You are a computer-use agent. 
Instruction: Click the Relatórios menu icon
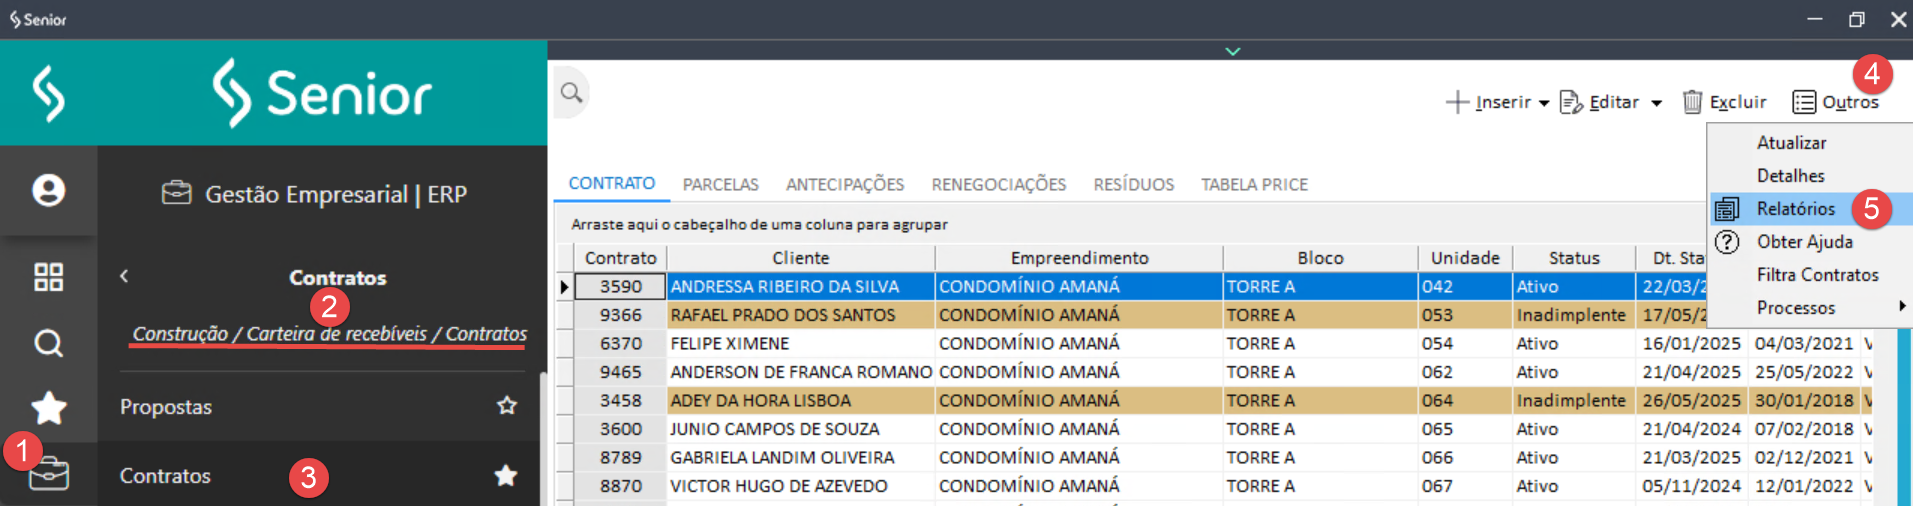(x=1727, y=209)
